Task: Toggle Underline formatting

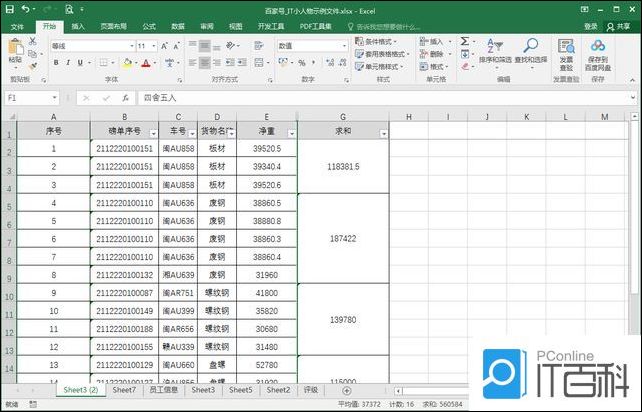Action: tap(80, 63)
